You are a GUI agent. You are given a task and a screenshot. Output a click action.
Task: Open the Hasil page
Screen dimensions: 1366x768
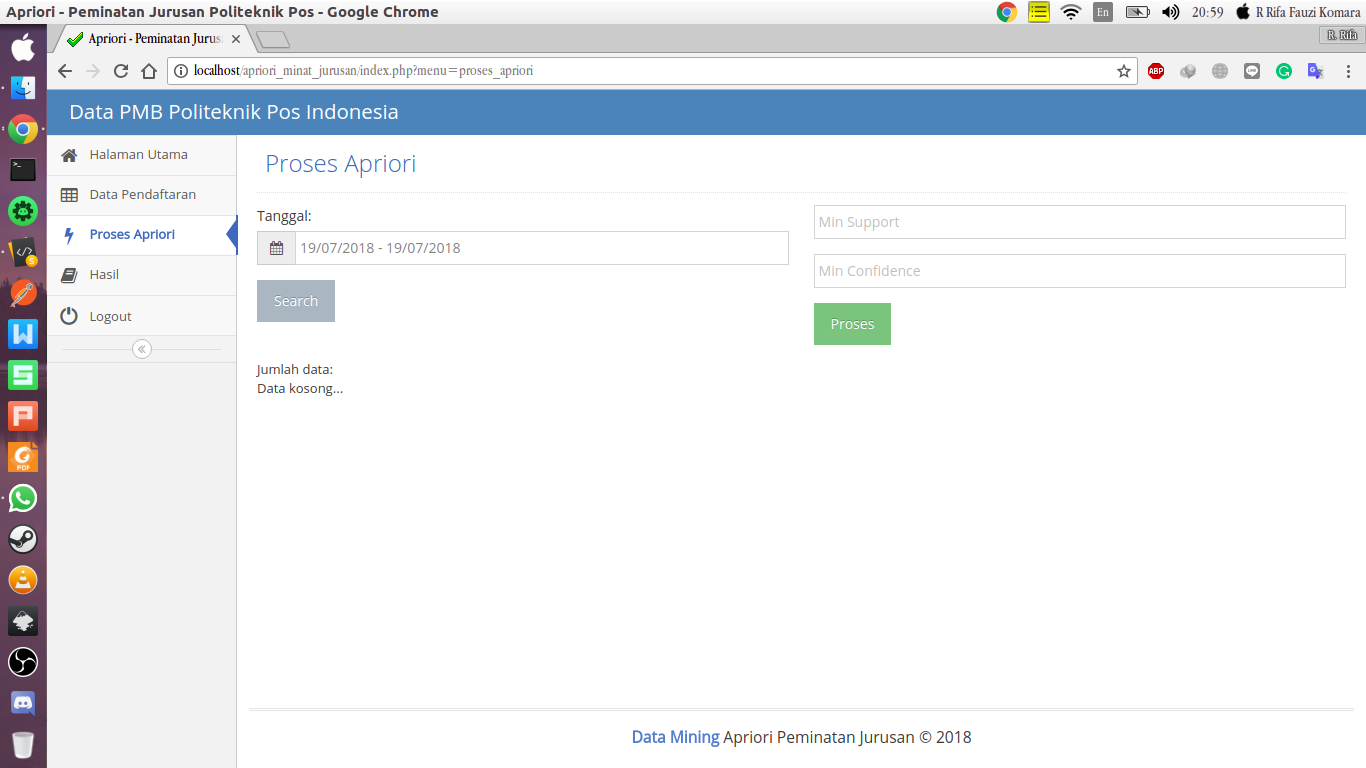point(141,275)
